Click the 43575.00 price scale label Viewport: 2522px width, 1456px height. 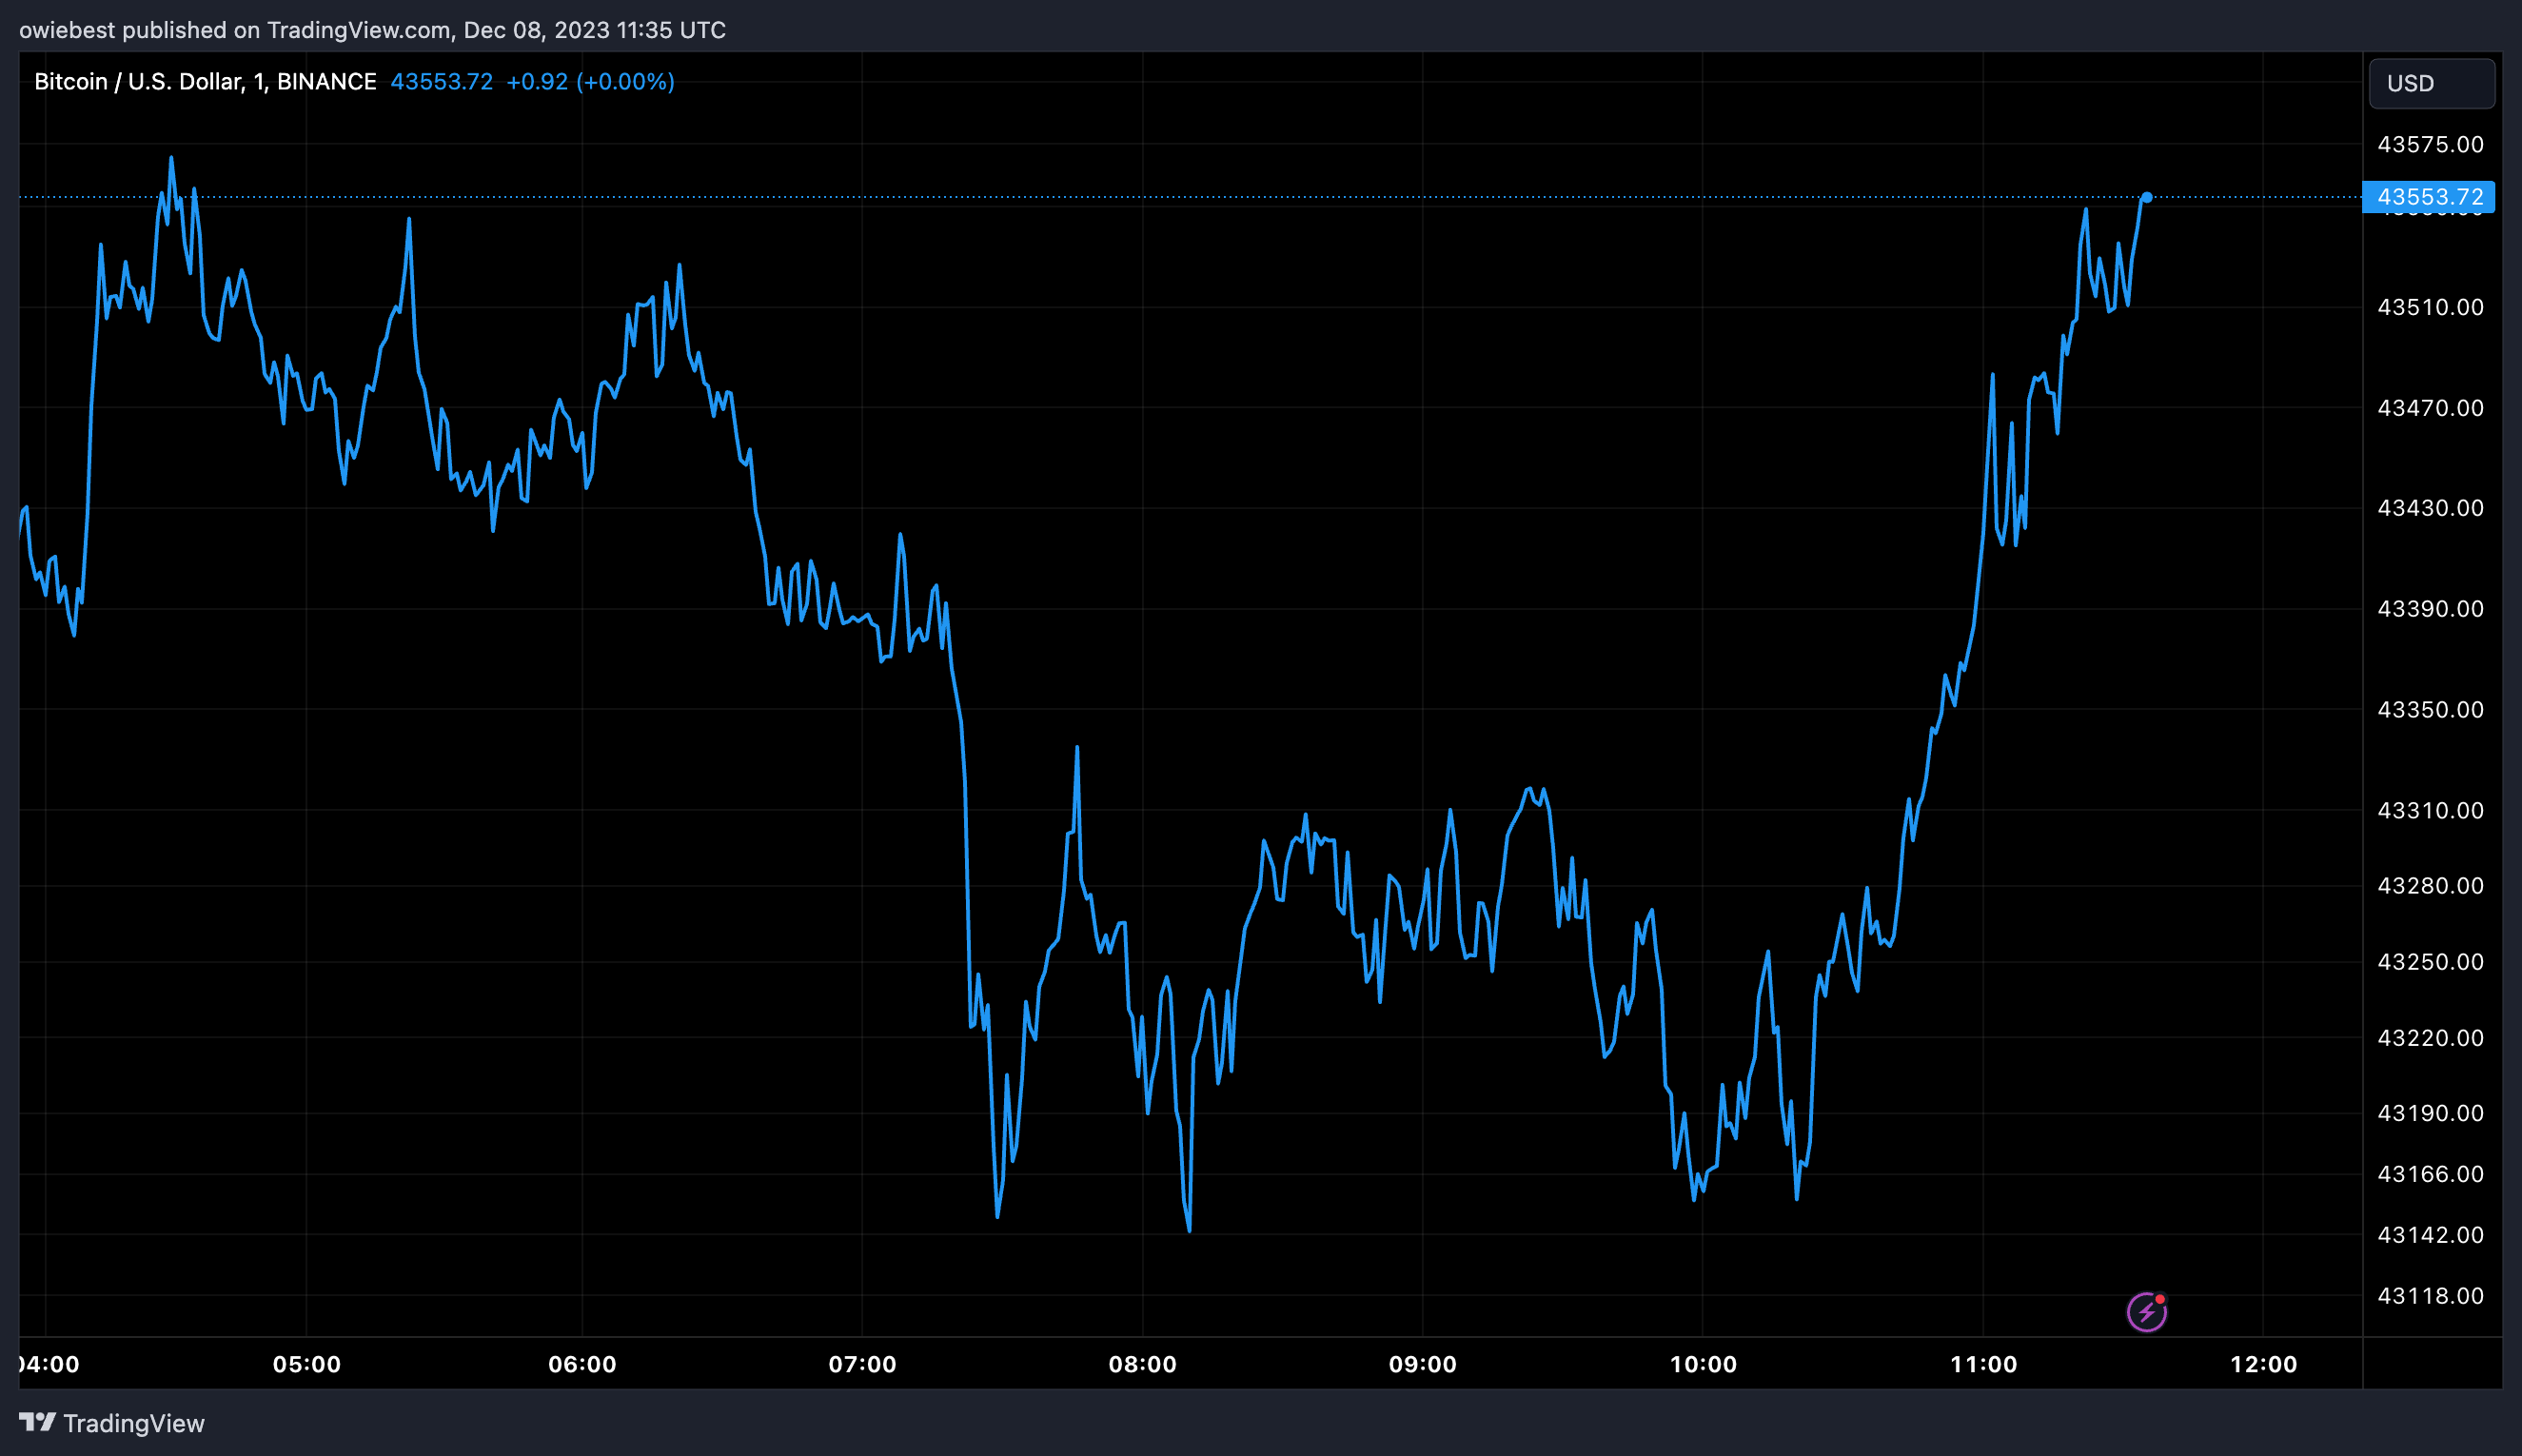2429,145
